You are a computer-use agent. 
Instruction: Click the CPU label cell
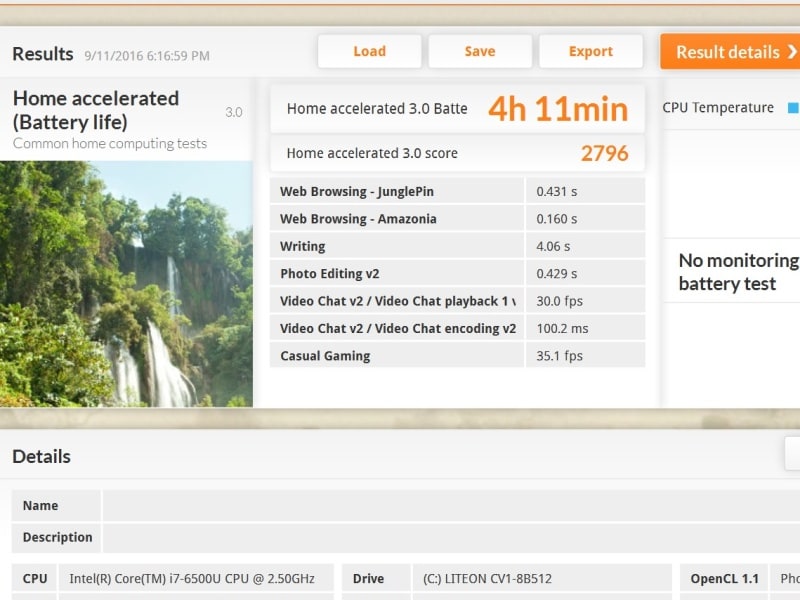point(35,579)
